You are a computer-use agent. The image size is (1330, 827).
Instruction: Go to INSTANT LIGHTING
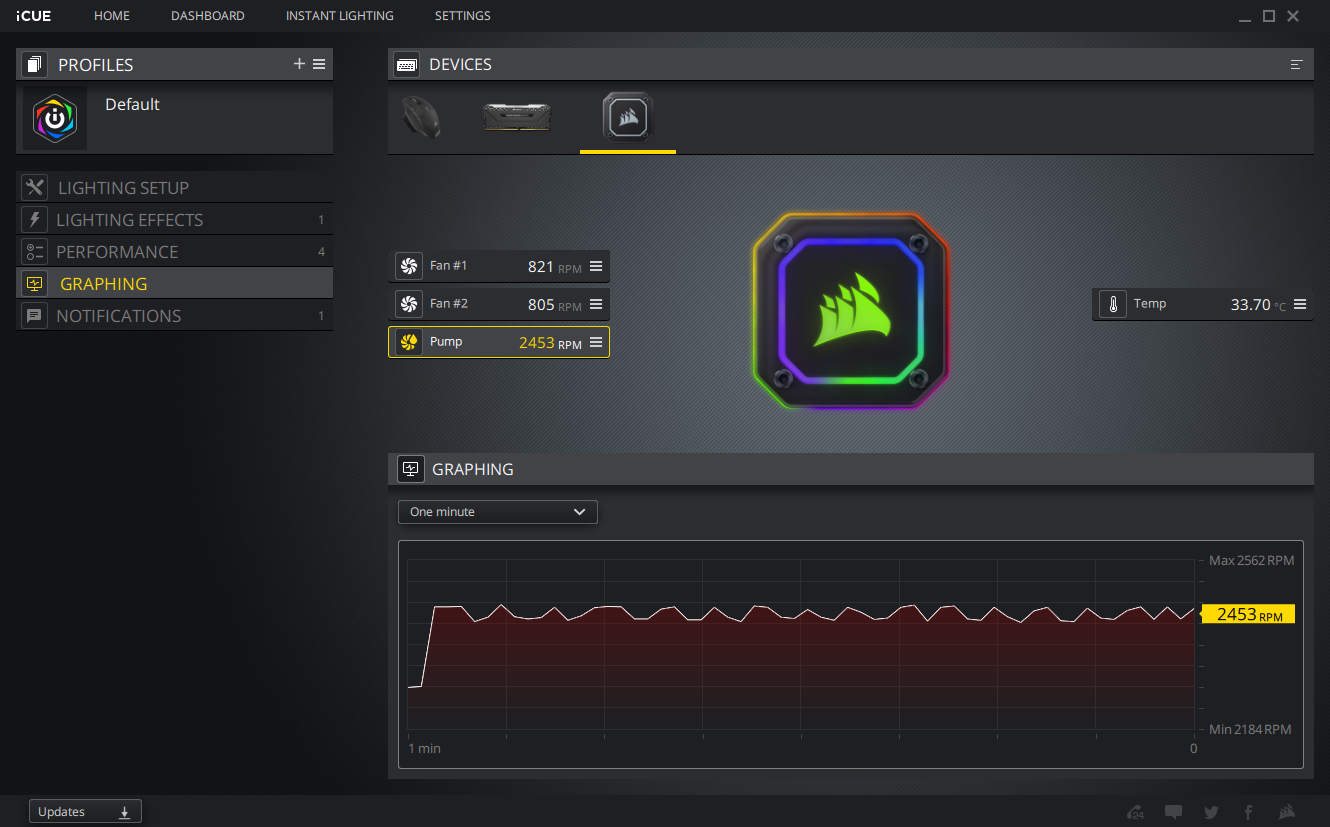point(340,16)
